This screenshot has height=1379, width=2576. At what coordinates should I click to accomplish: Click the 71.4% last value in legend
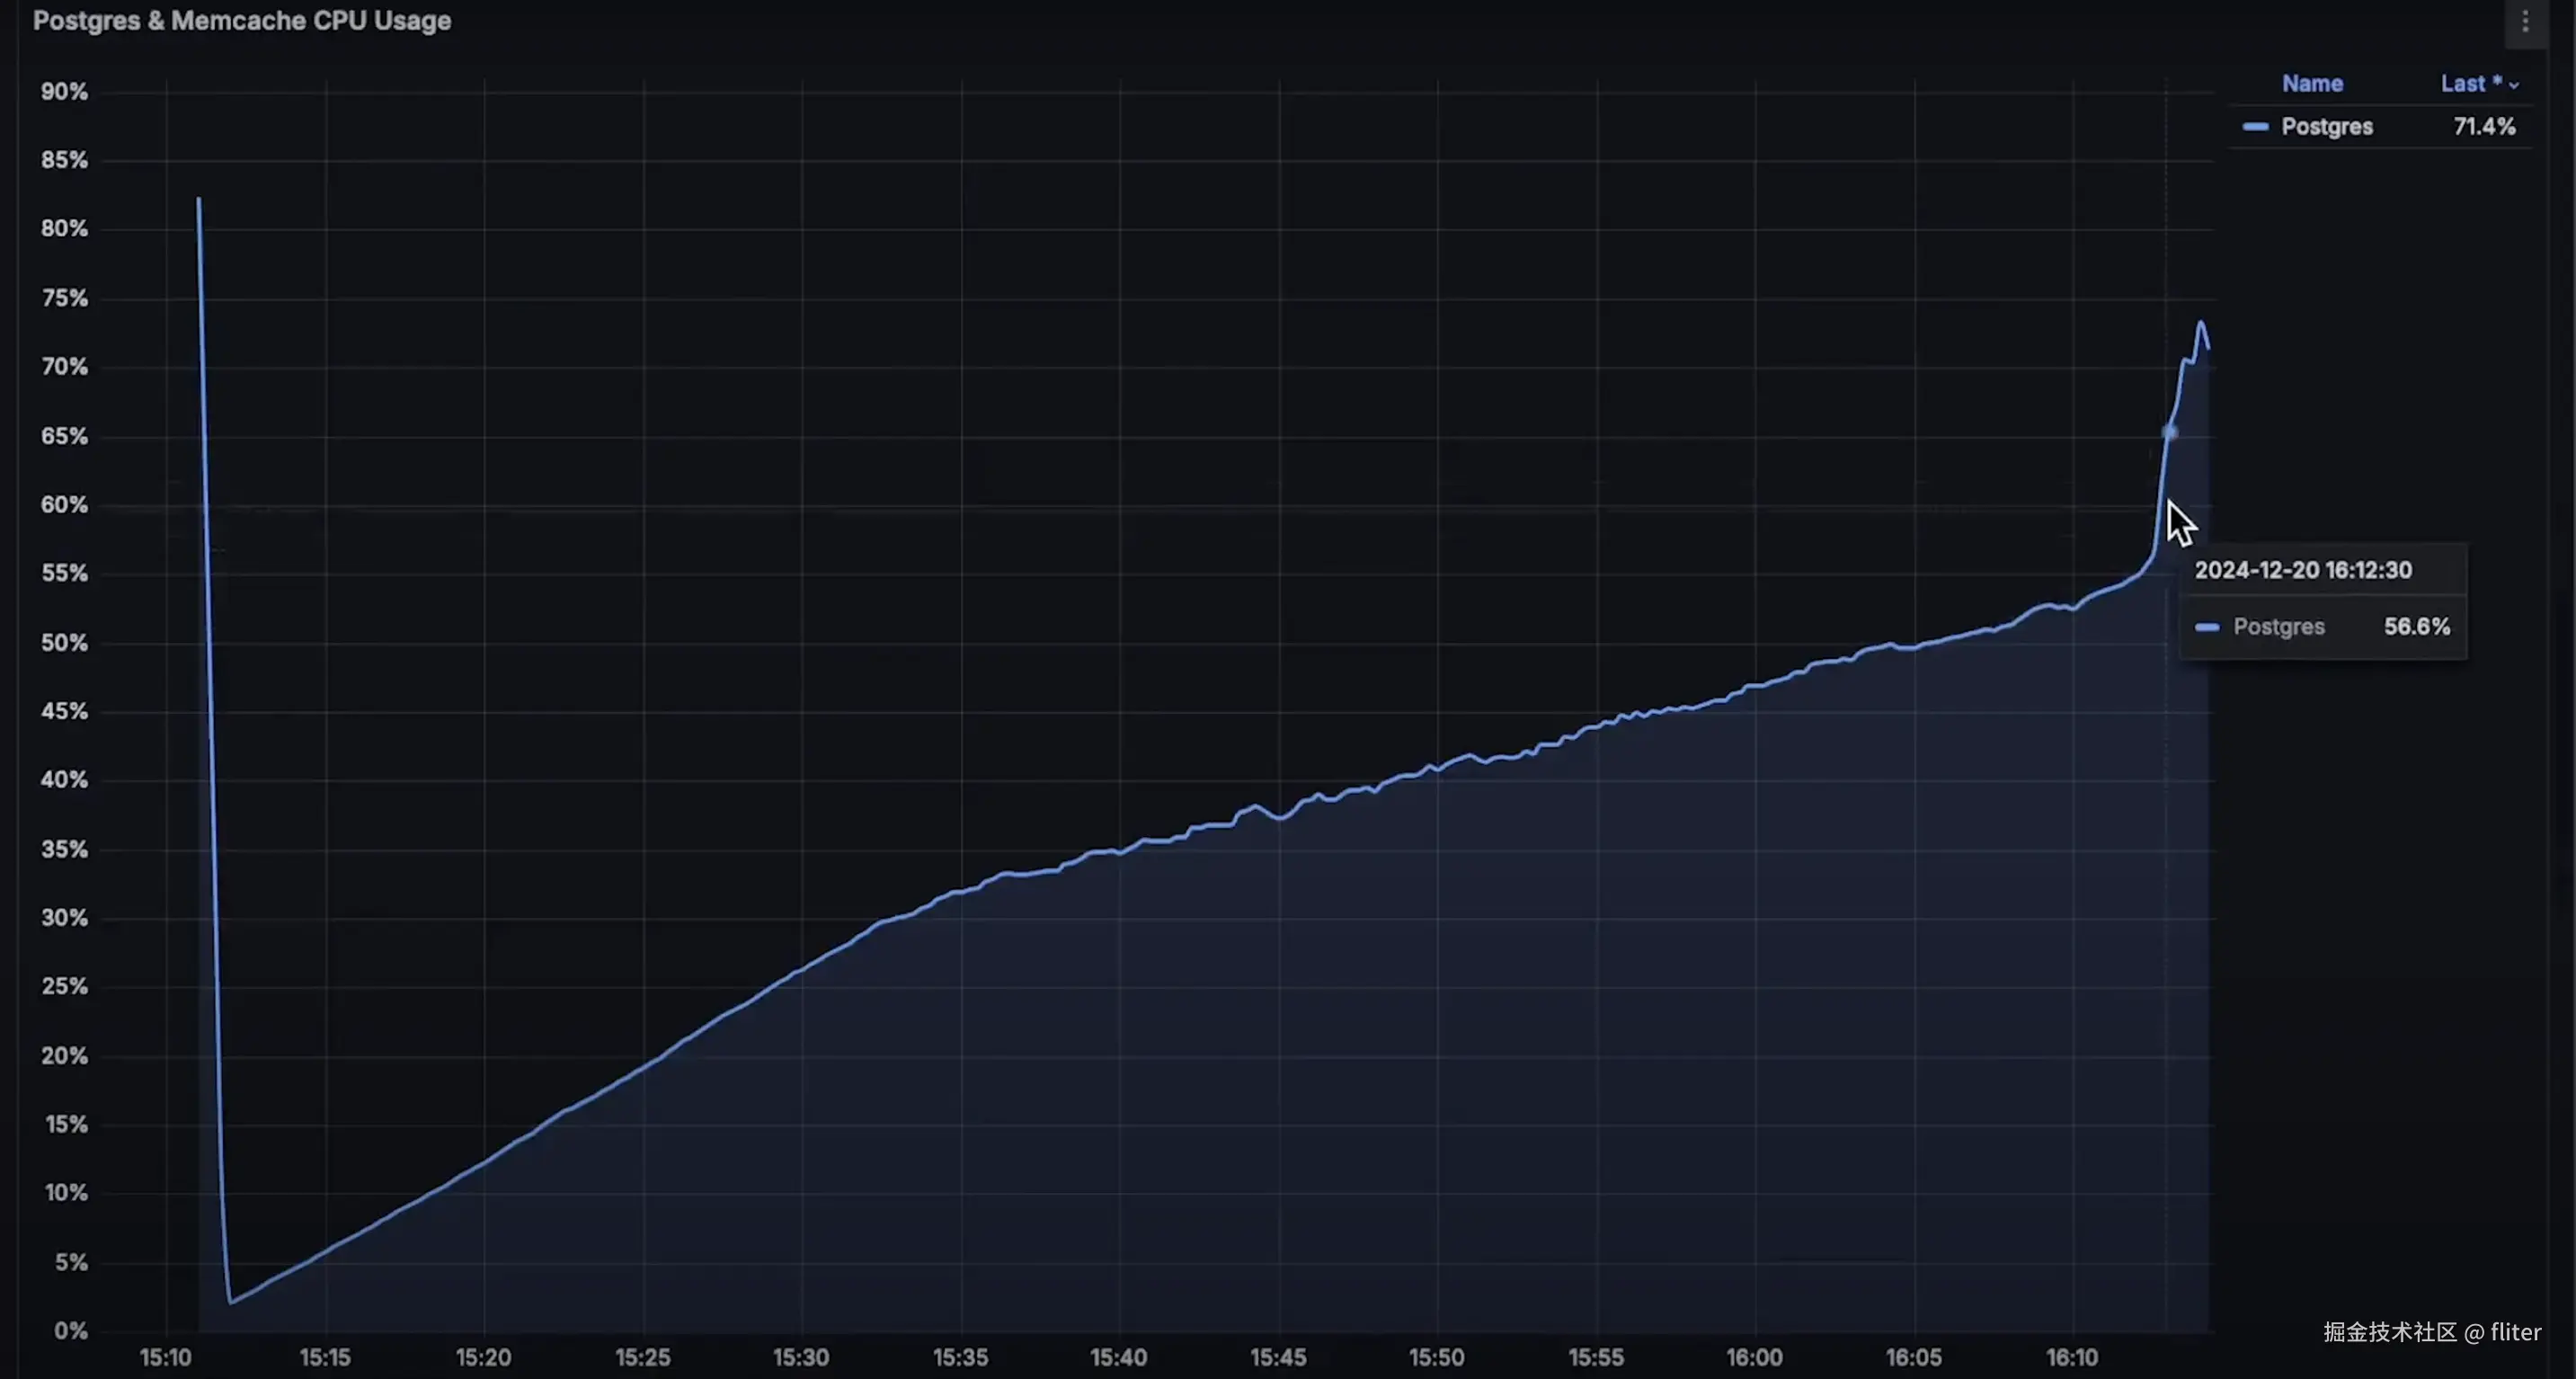coord(2484,127)
